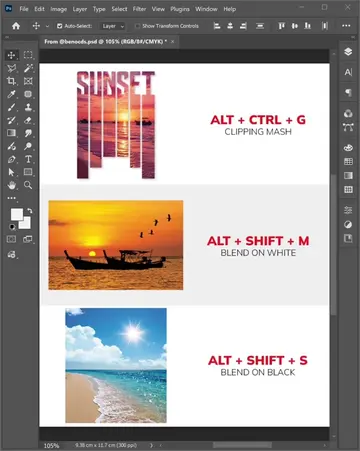This screenshot has width=360, height=451.
Task: Toggle Quick Mask mode
Action: point(11,239)
